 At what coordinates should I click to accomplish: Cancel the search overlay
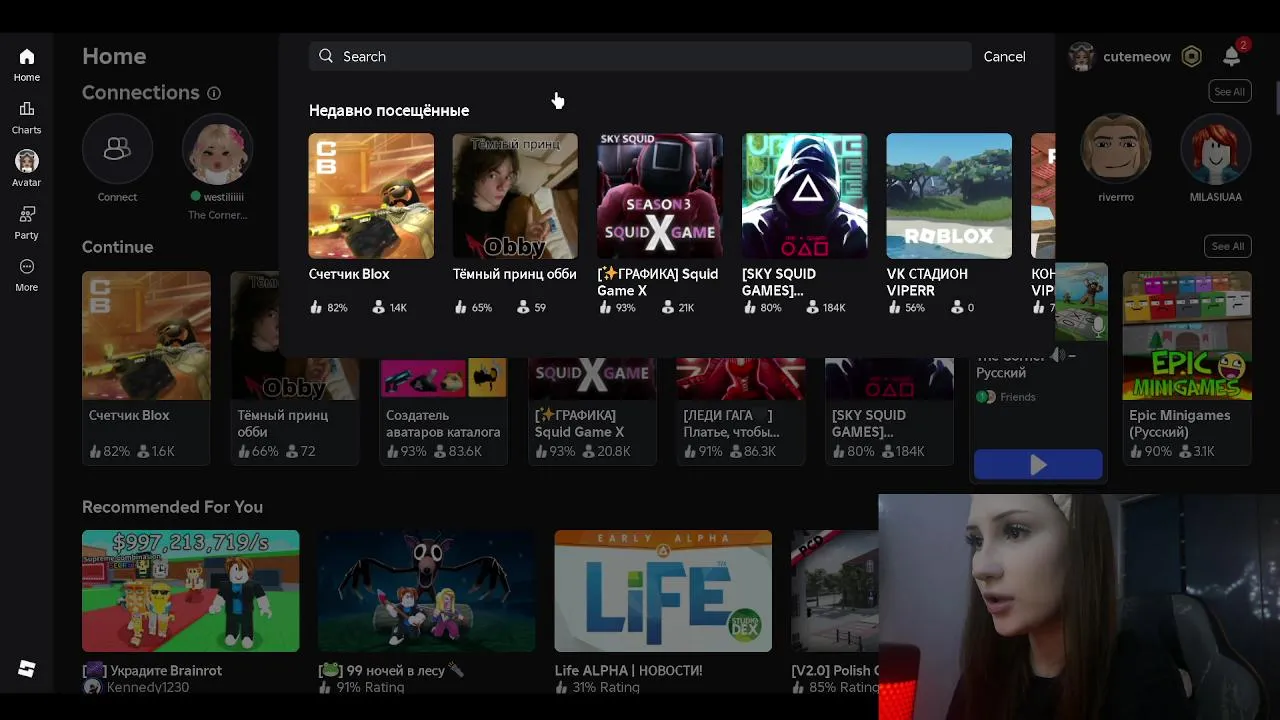point(1004,56)
